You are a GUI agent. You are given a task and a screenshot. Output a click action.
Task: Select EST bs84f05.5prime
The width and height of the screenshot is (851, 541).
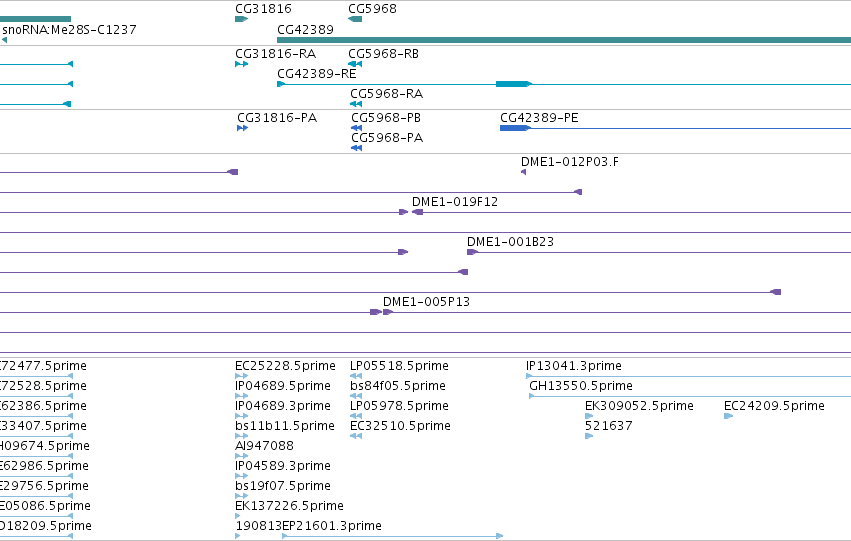pyautogui.click(x=398, y=386)
